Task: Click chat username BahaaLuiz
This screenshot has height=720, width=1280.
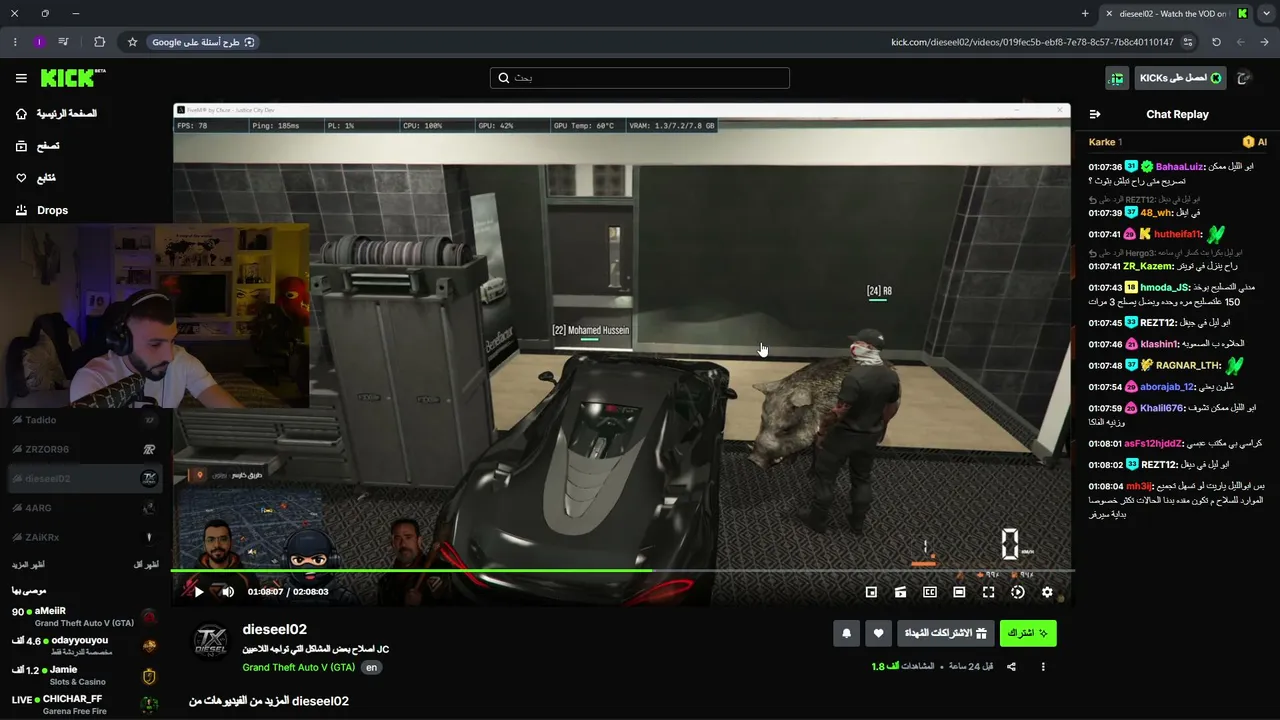Action: 1179,167
